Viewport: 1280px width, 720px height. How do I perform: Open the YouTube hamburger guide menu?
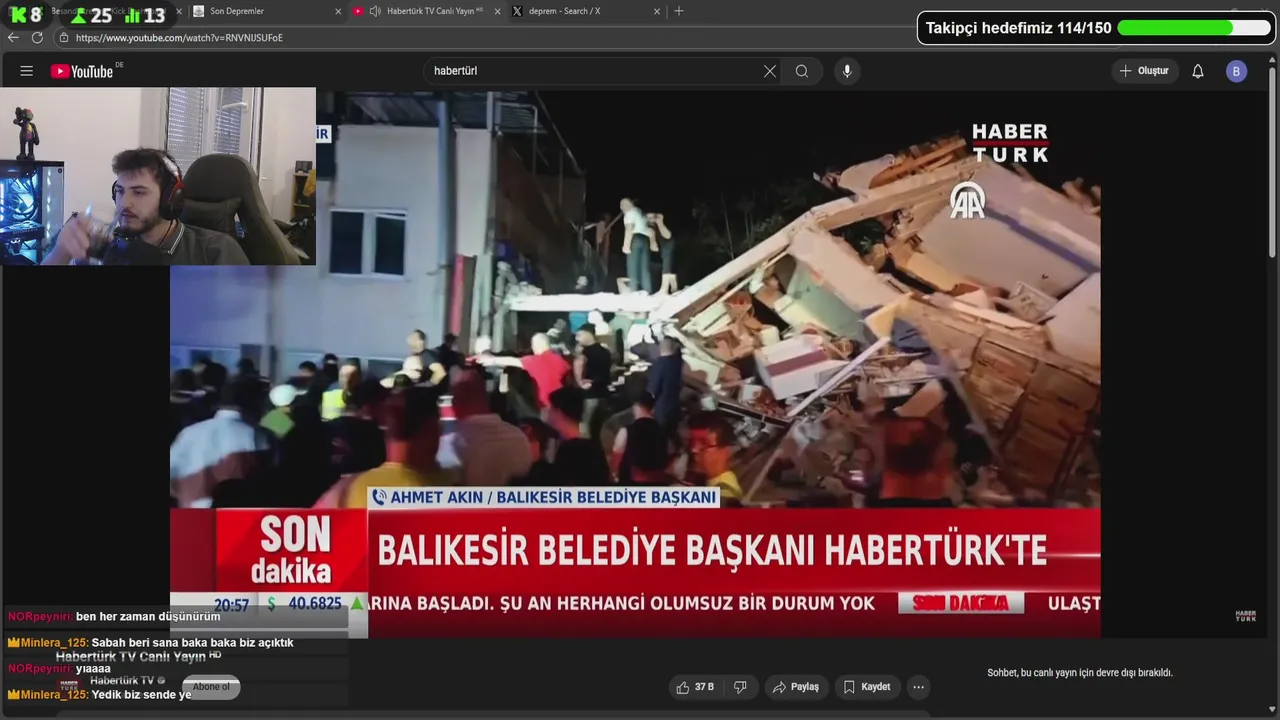[27, 71]
